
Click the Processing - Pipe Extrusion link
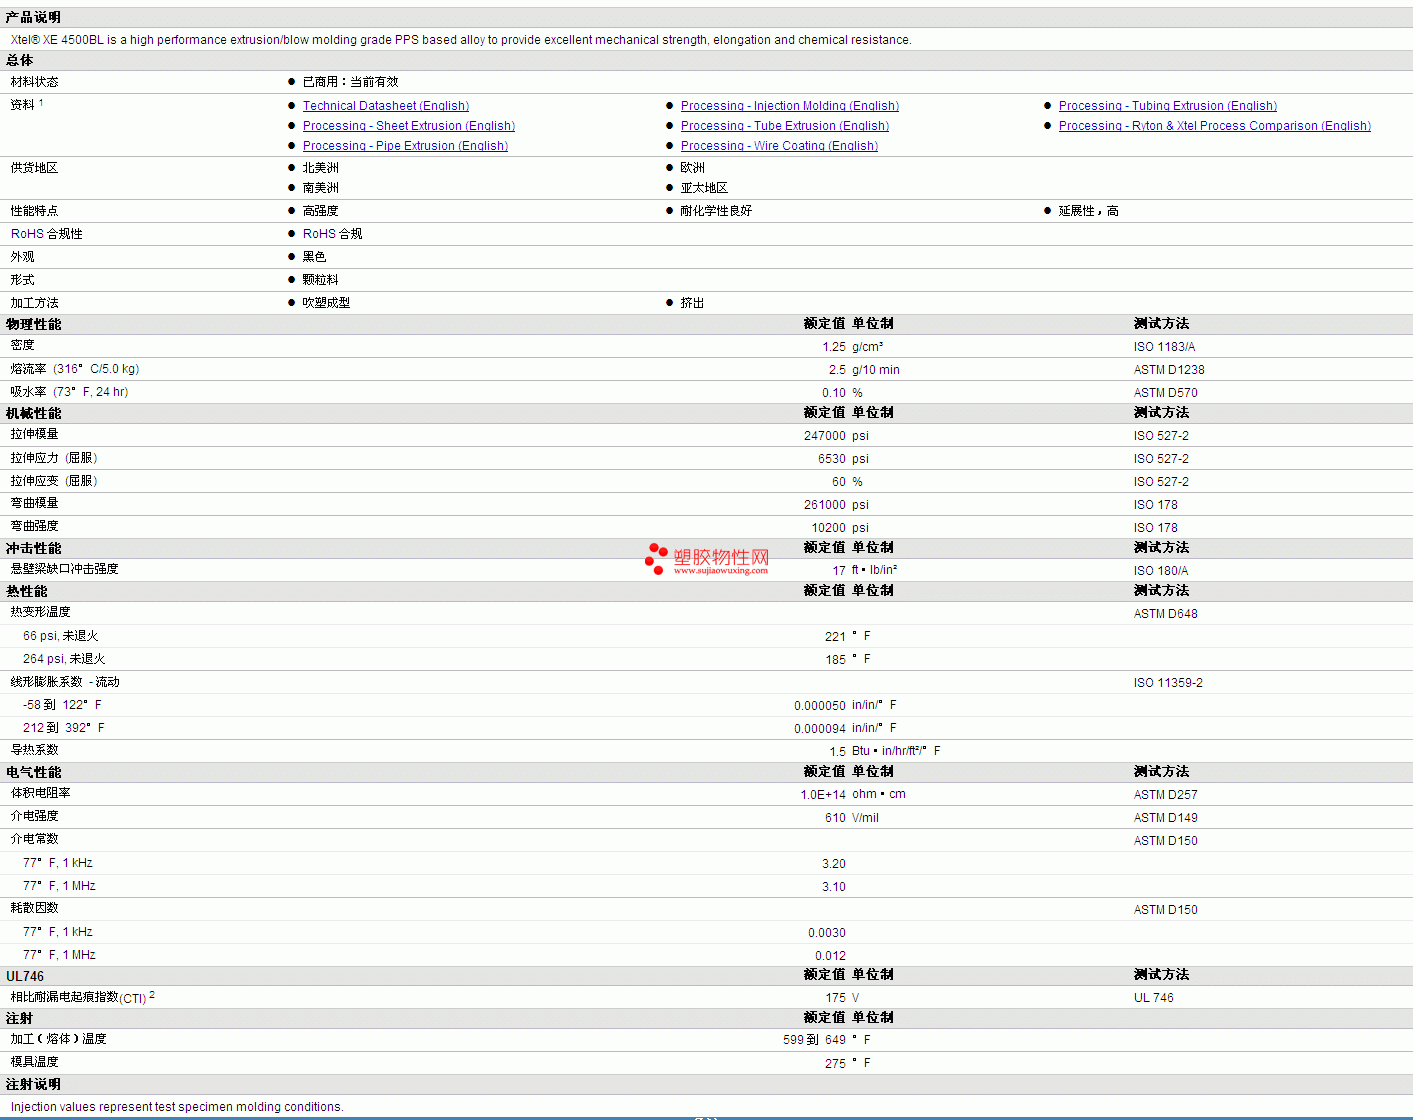[x=405, y=146]
